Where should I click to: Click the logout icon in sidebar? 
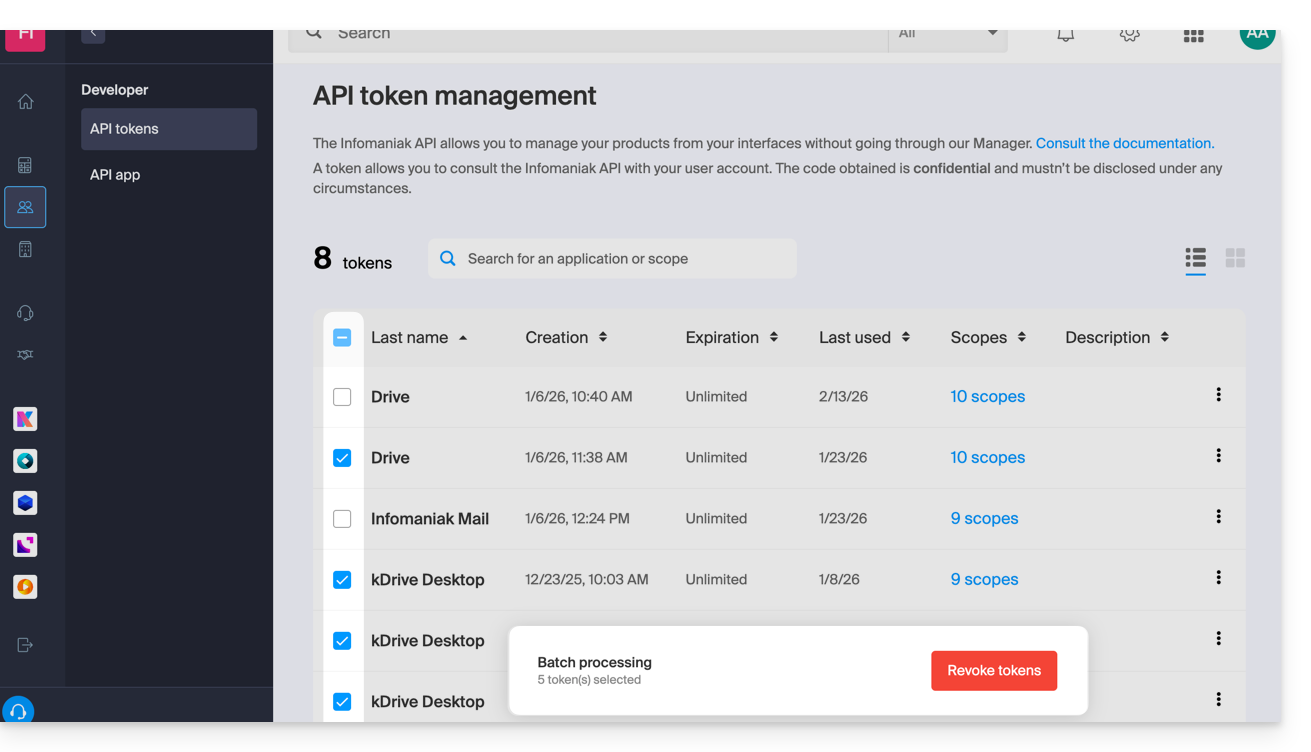(x=25, y=645)
